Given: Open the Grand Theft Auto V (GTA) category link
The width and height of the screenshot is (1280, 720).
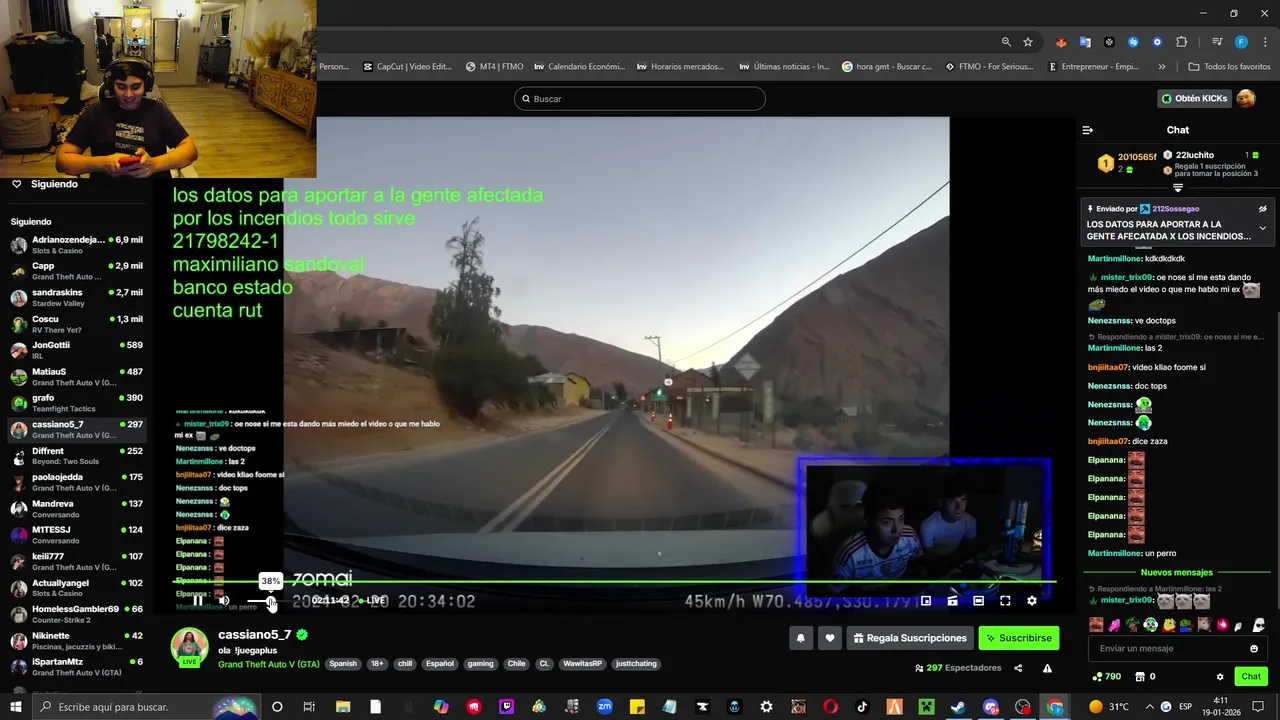Looking at the screenshot, I should point(269,664).
